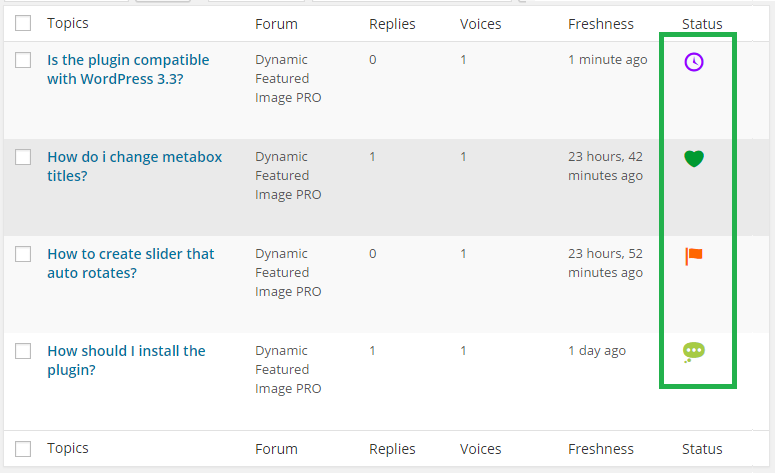Sort by the top Topics column header
This screenshot has height=473, width=775.
point(68,23)
